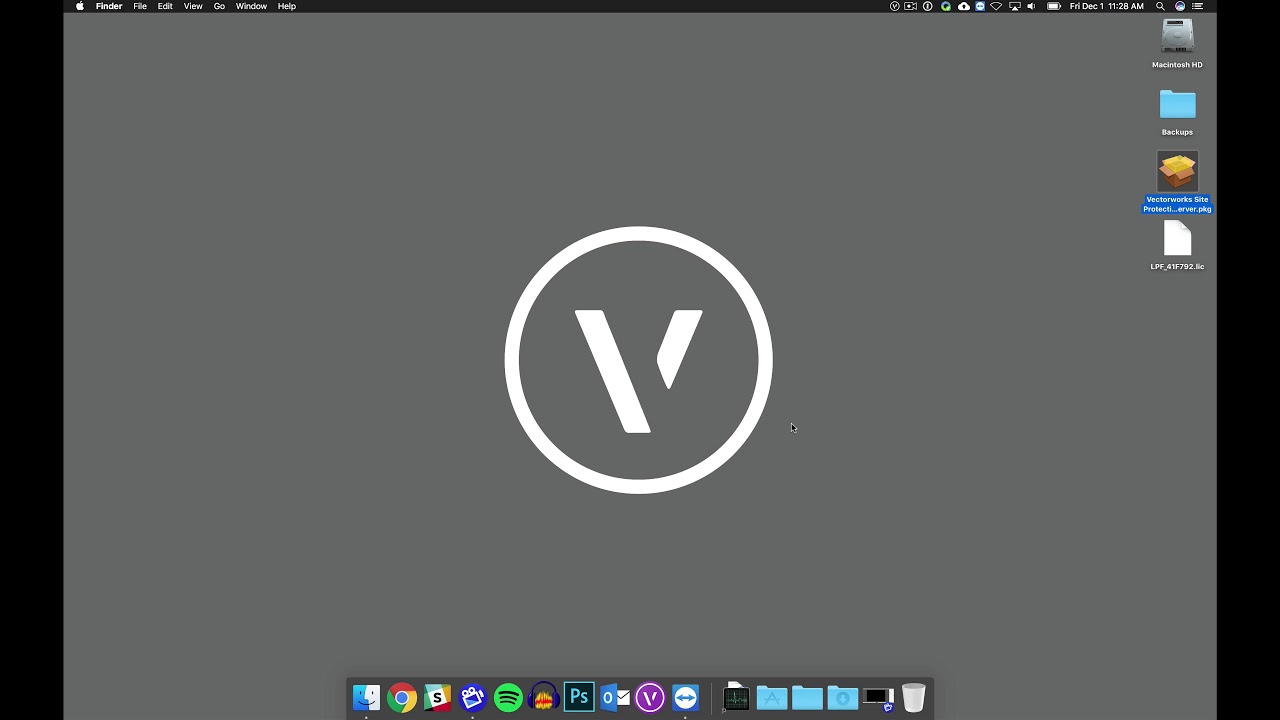1280x720 pixels.
Task: Click the volume icon in the menu bar
Action: [1031, 6]
